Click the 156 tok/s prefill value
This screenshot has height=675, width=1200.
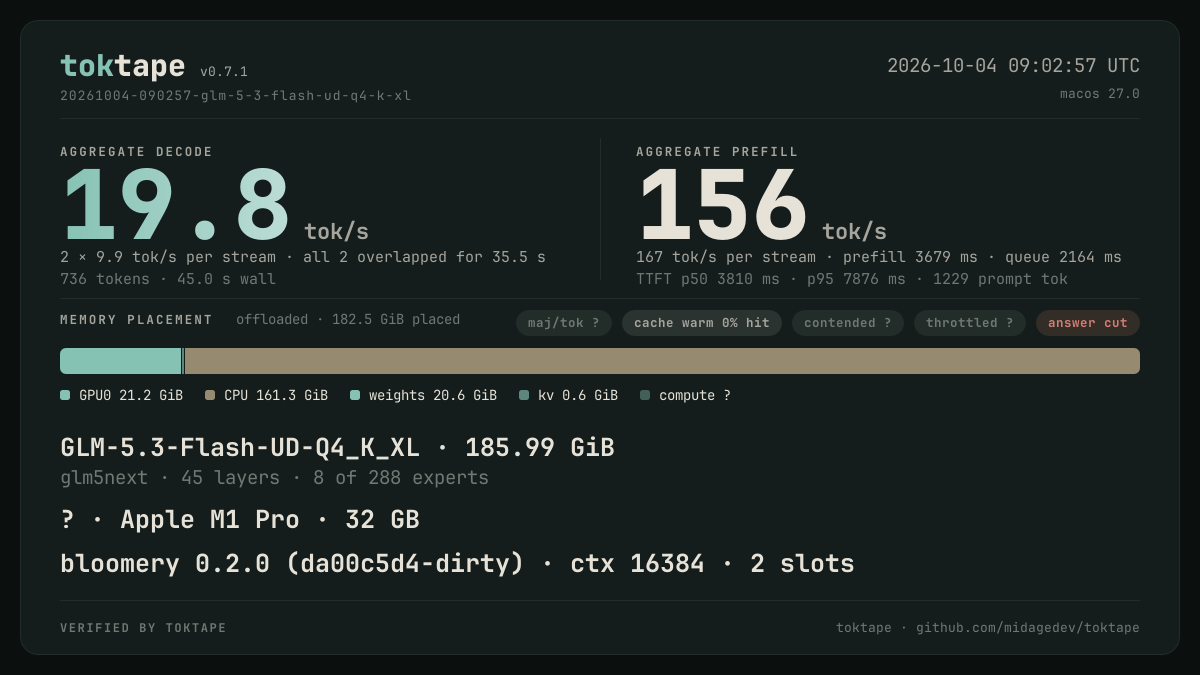[x=761, y=206]
